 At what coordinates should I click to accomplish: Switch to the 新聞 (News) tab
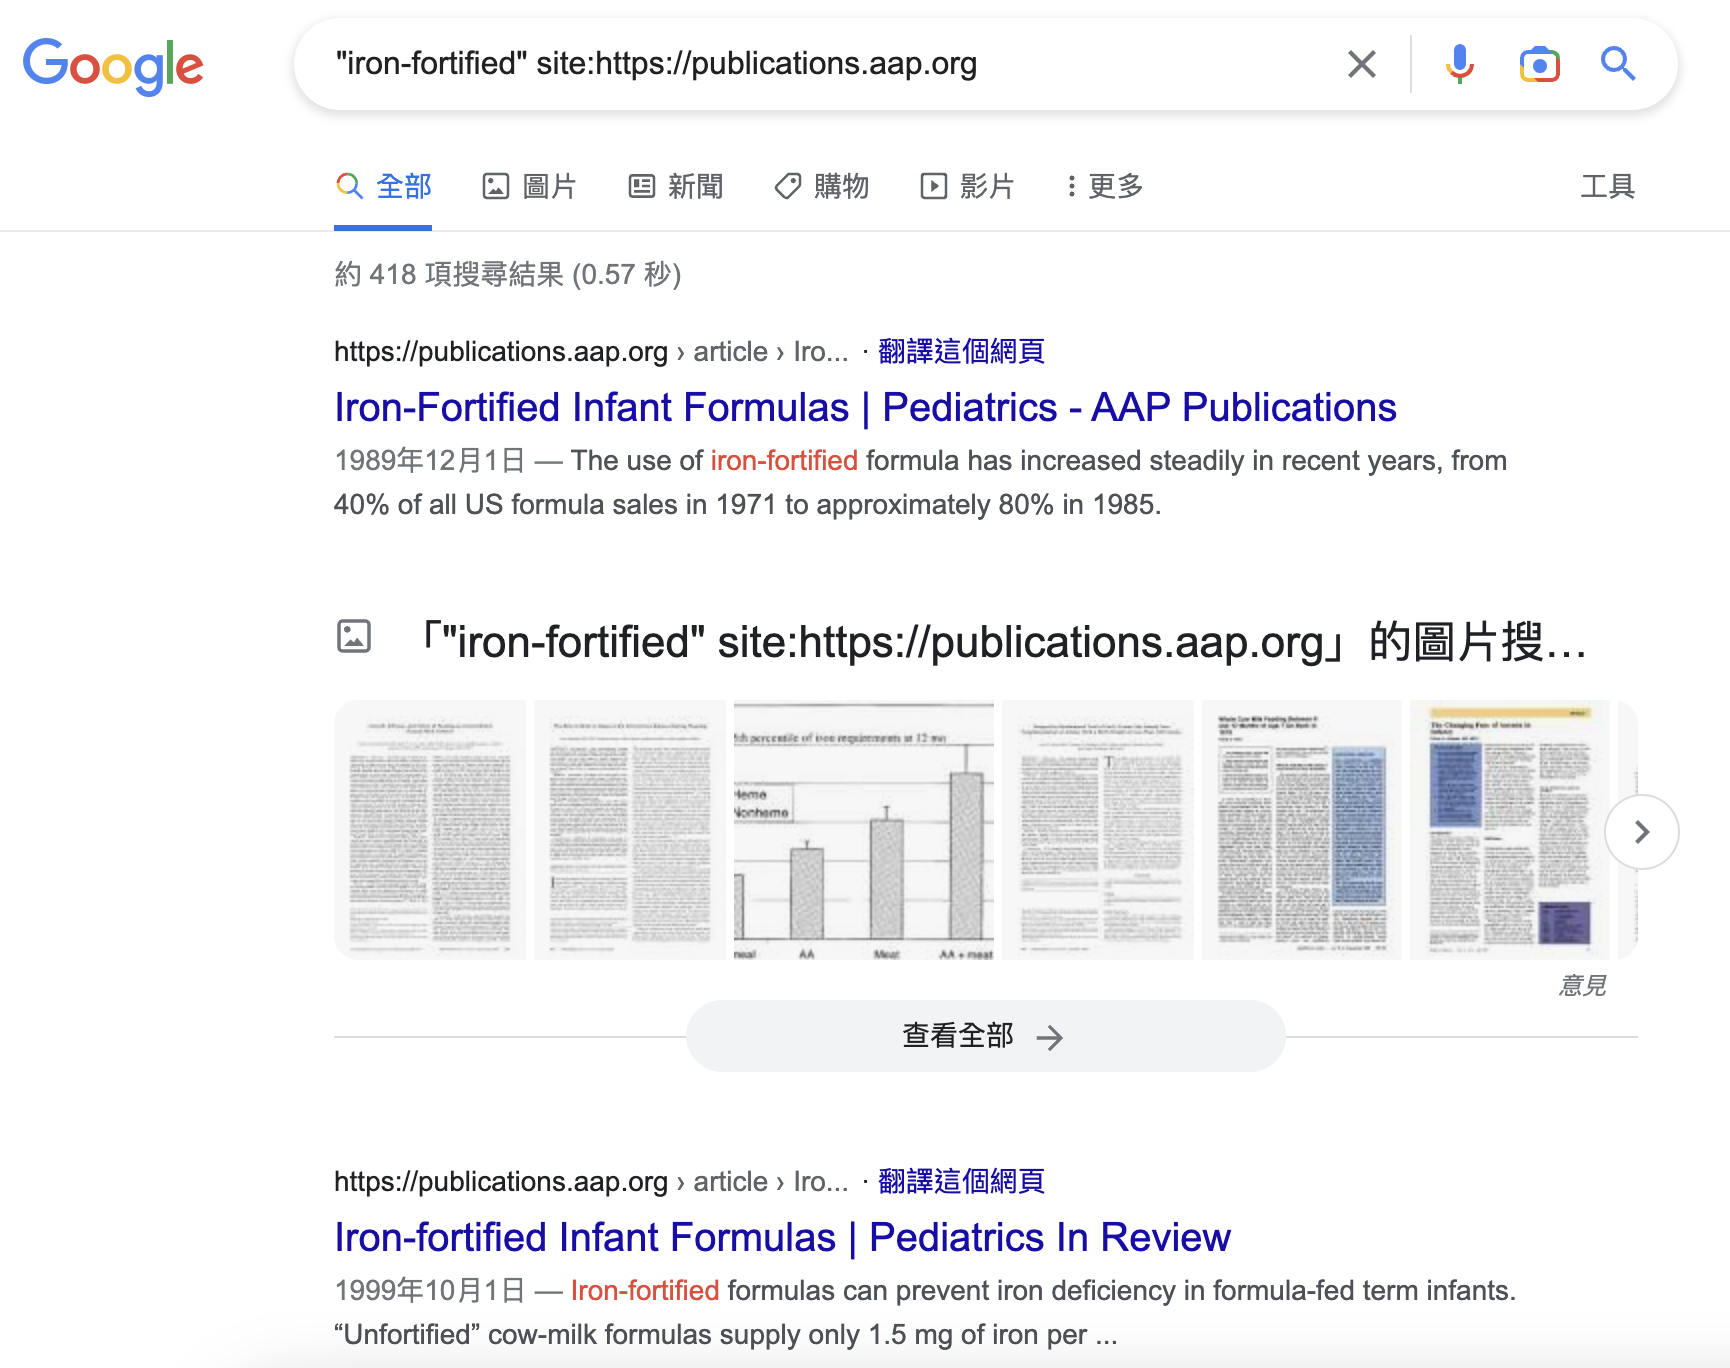click(x=675, y=186)
